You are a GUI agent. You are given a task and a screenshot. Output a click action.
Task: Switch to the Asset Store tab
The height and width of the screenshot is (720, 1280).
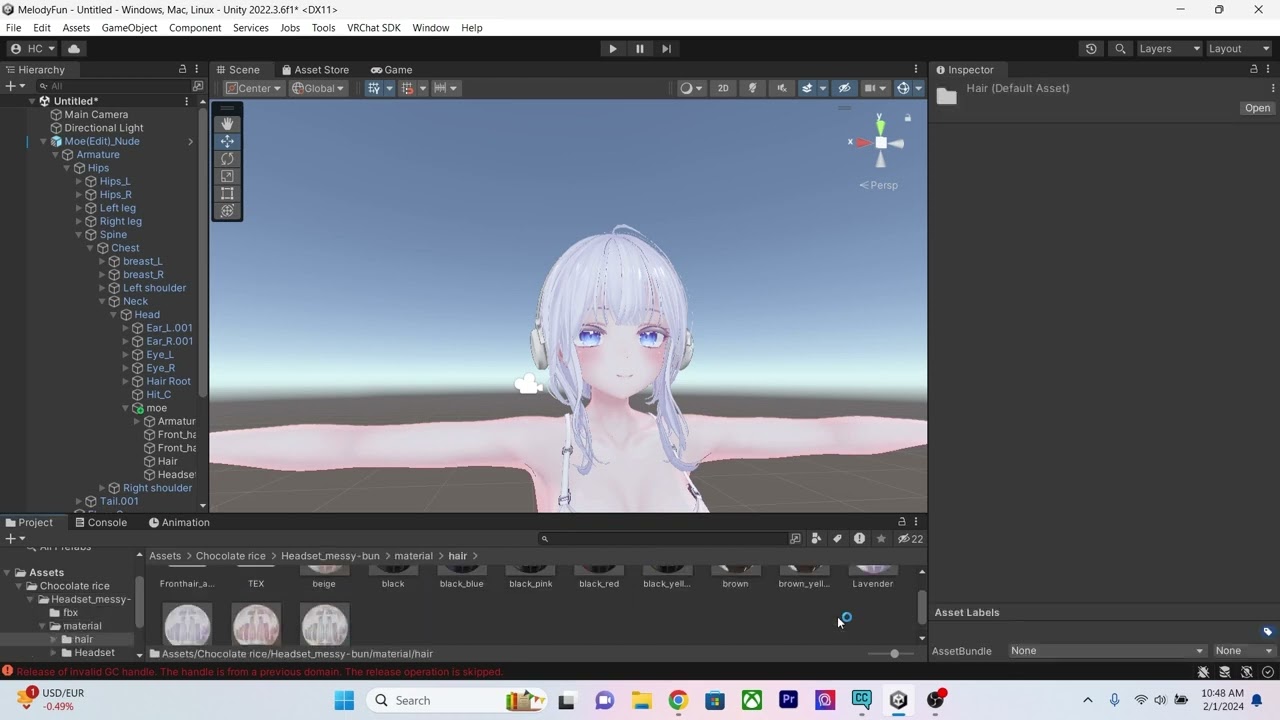tap(315, 70)
